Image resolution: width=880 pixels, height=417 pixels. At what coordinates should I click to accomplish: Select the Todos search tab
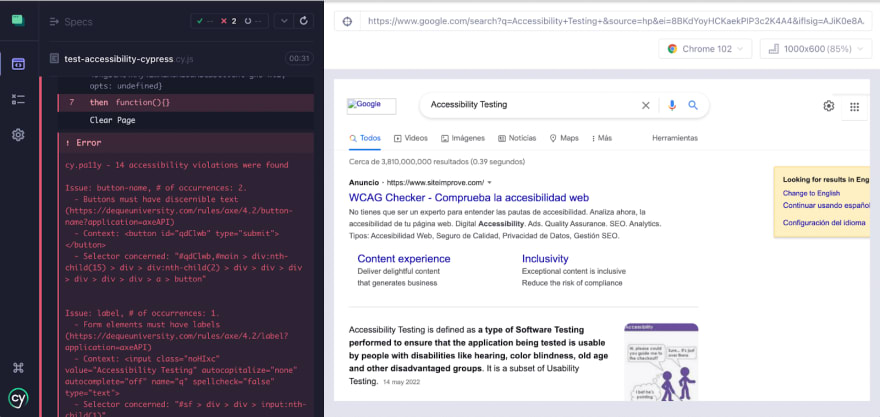[365, 138]
